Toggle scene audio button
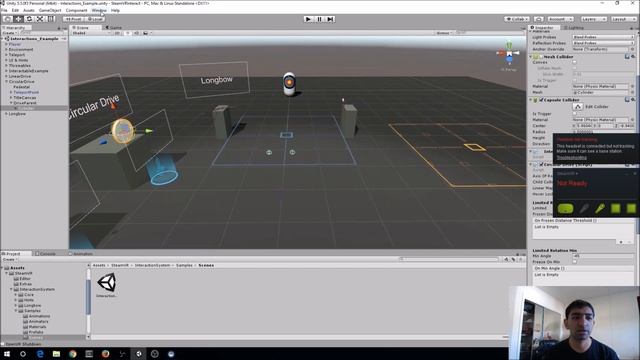 [x=136, y=33]
